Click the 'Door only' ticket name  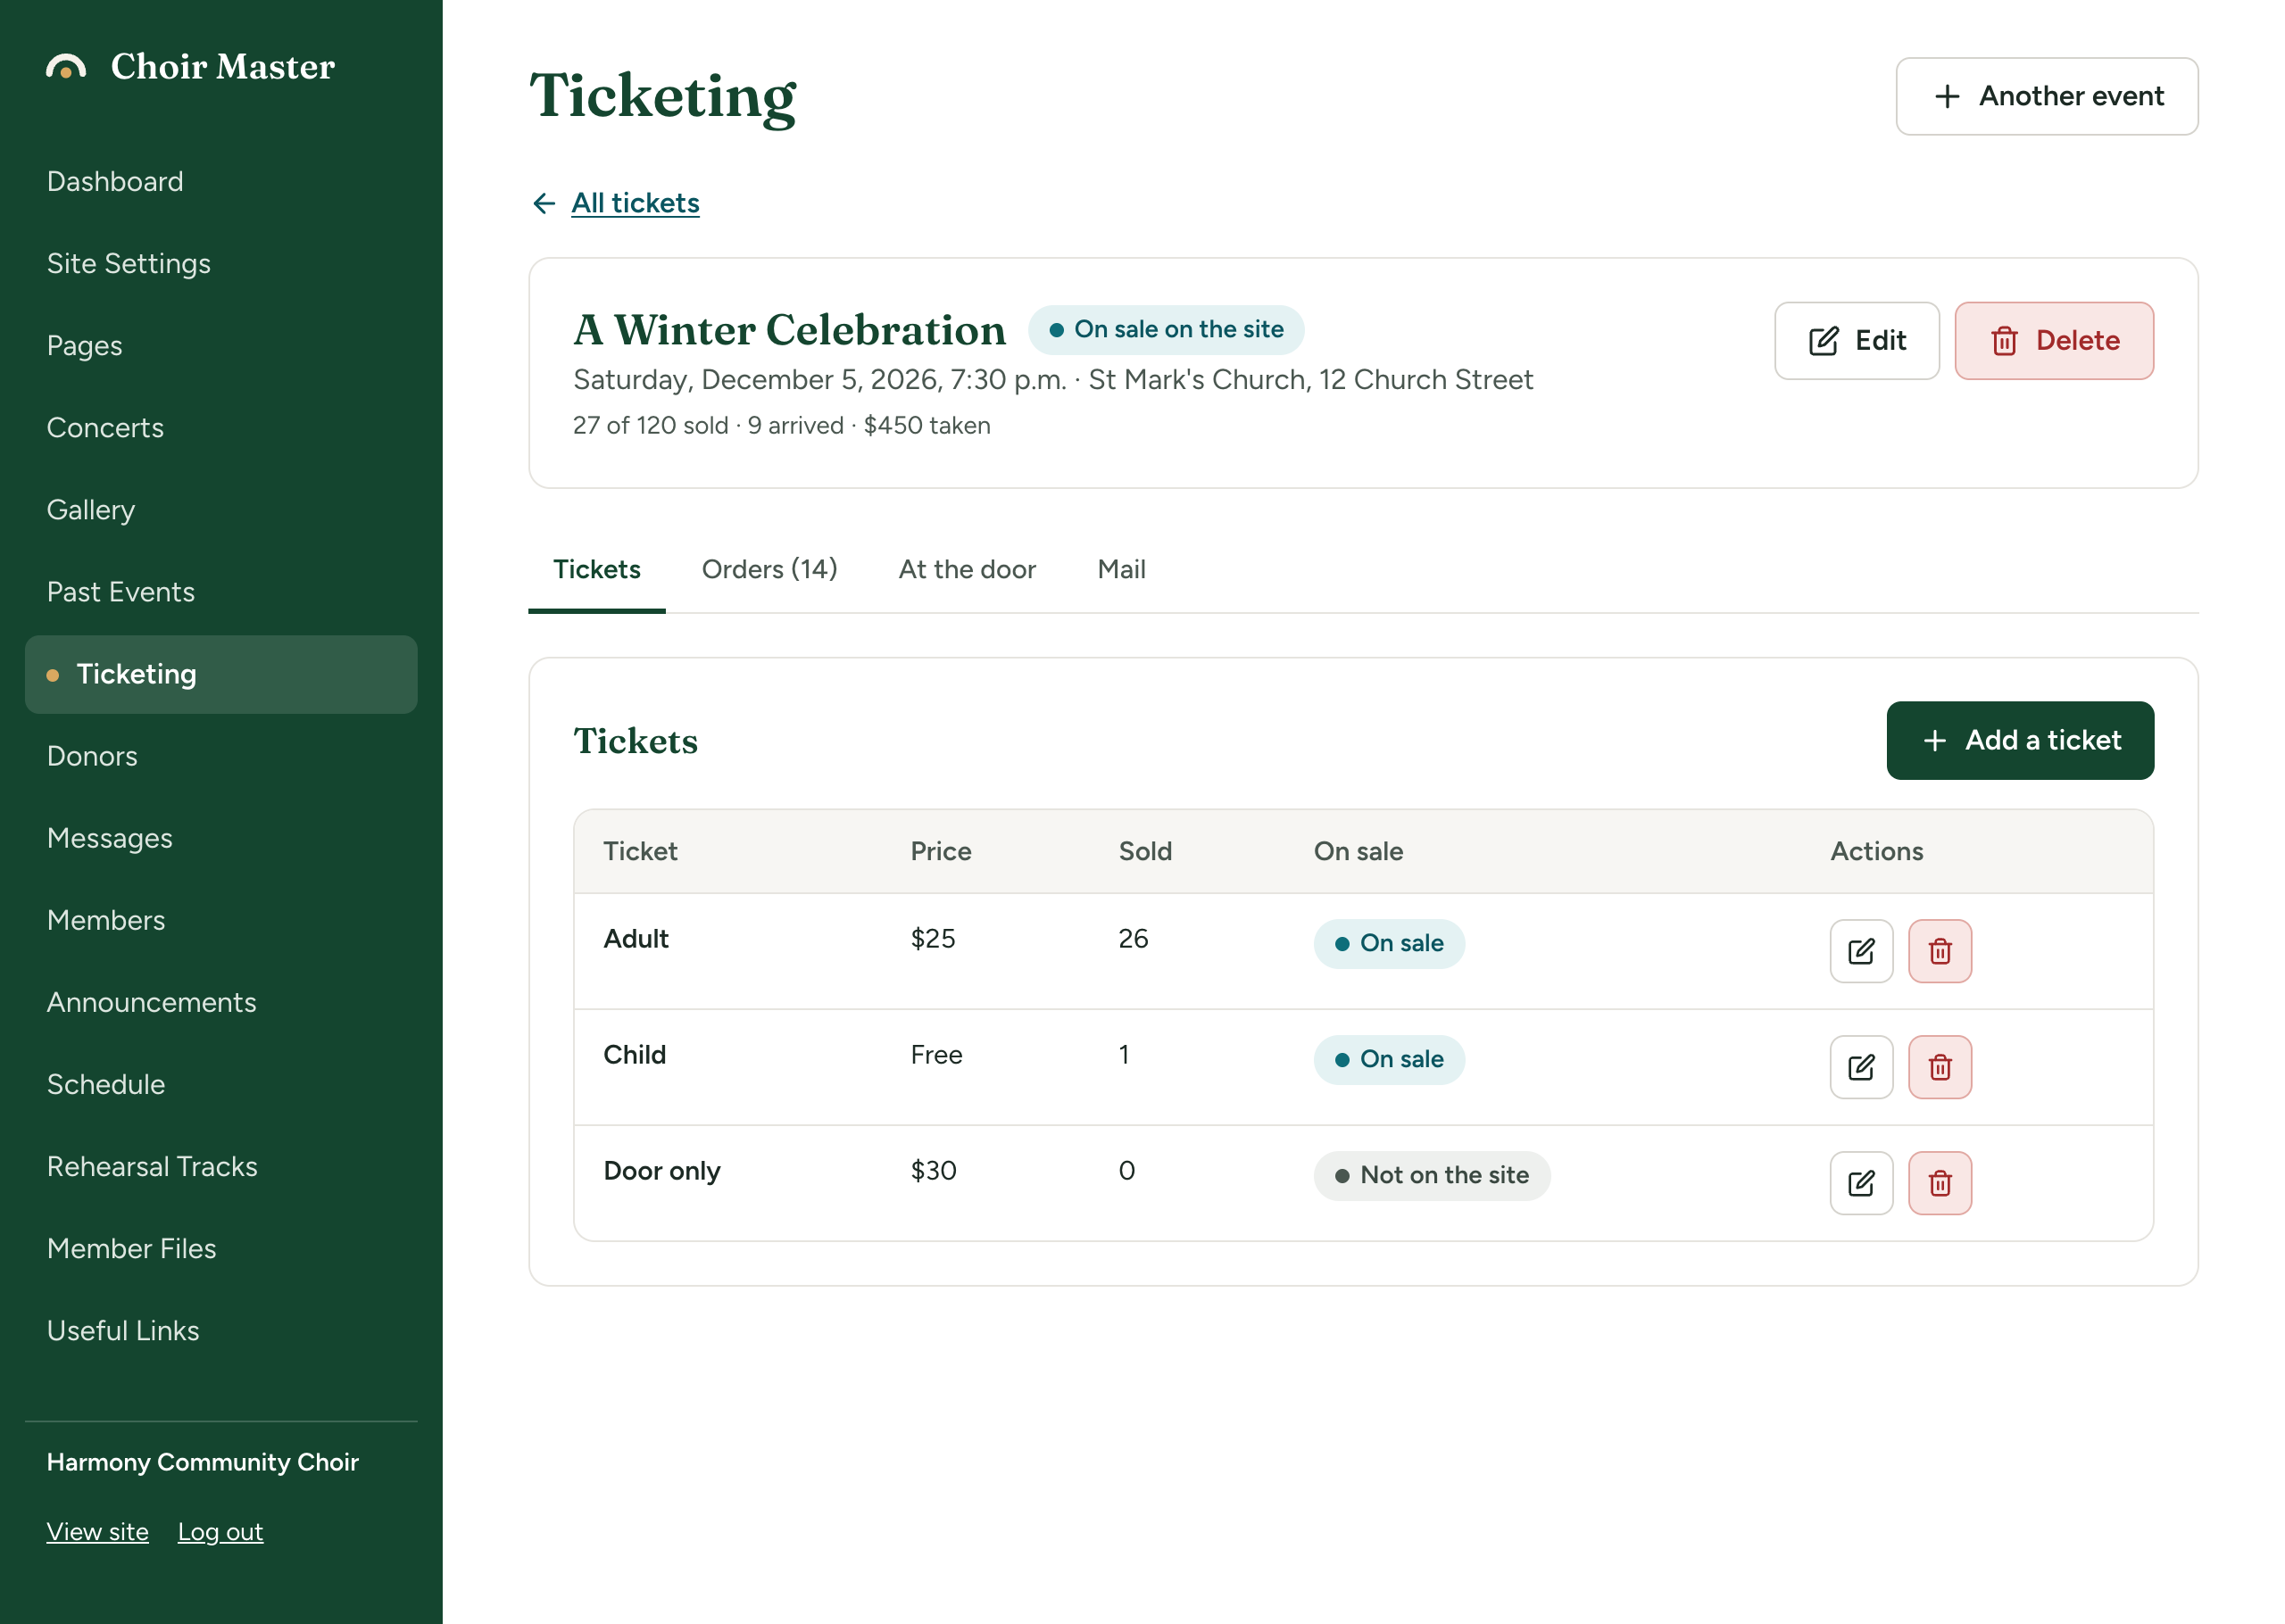click(662, 1171)
